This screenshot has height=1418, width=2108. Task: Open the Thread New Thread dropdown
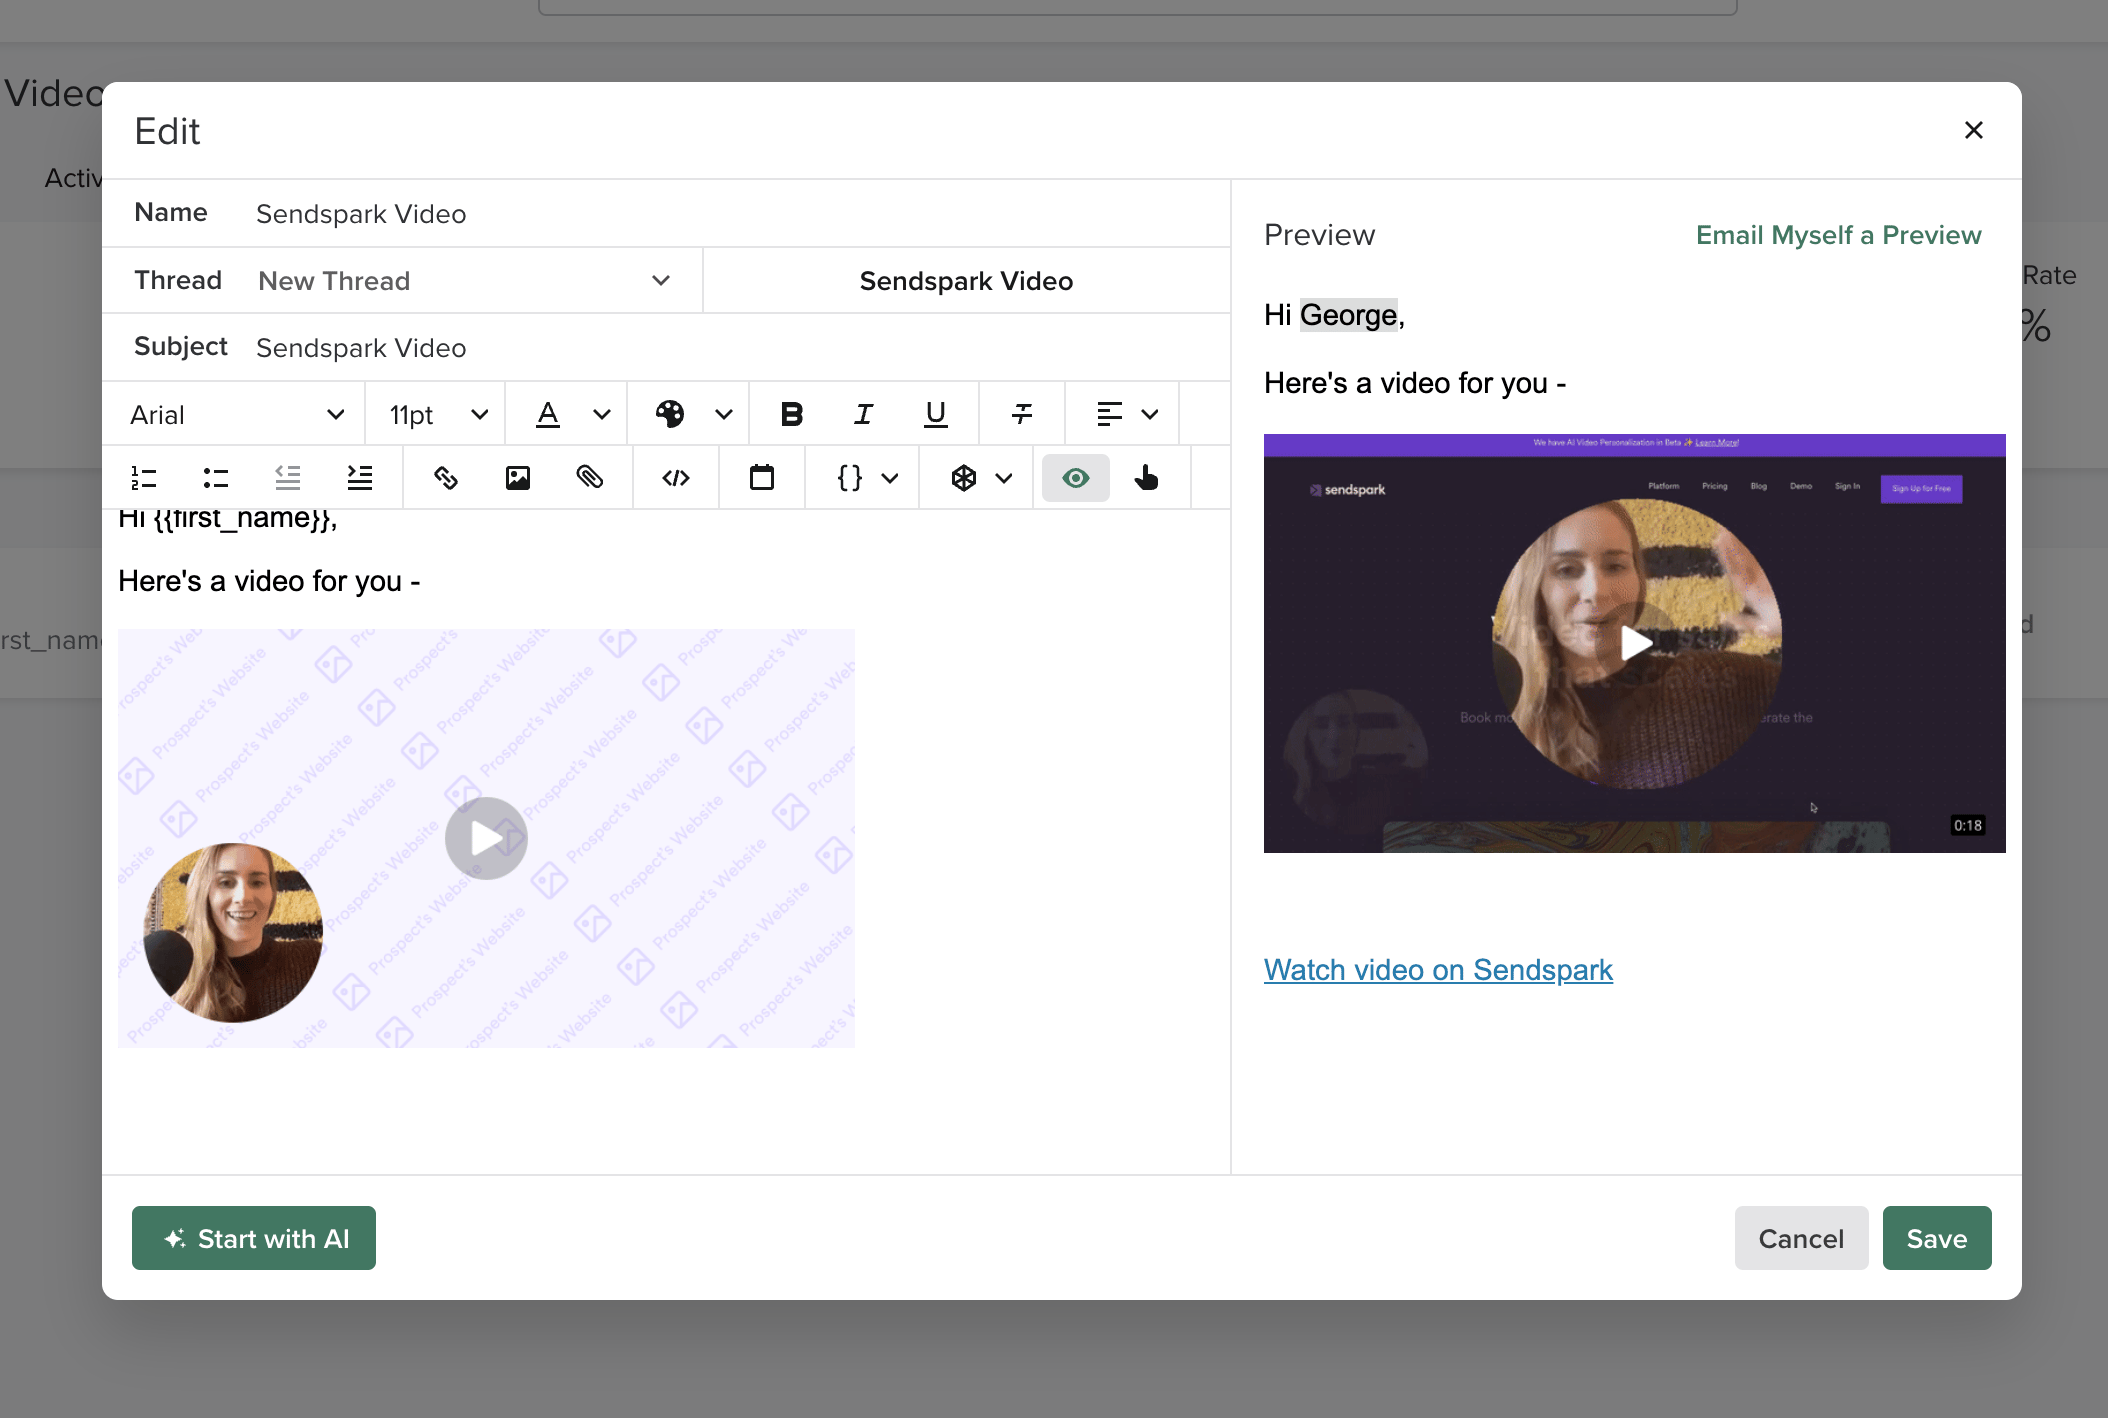point(464,281)
